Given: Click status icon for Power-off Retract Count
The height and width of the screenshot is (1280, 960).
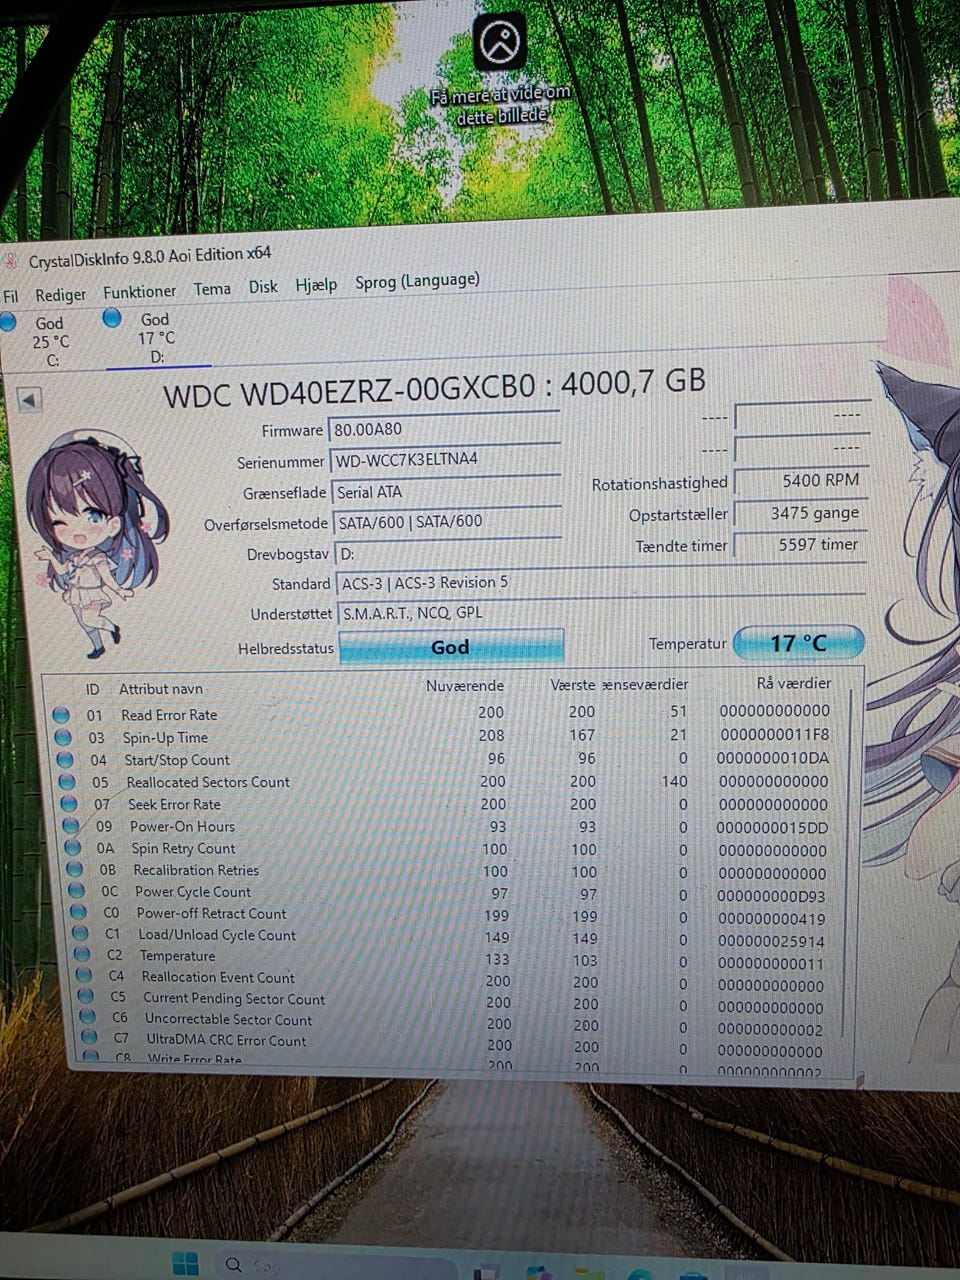Looking at the screenshot, I should (78, 913).
